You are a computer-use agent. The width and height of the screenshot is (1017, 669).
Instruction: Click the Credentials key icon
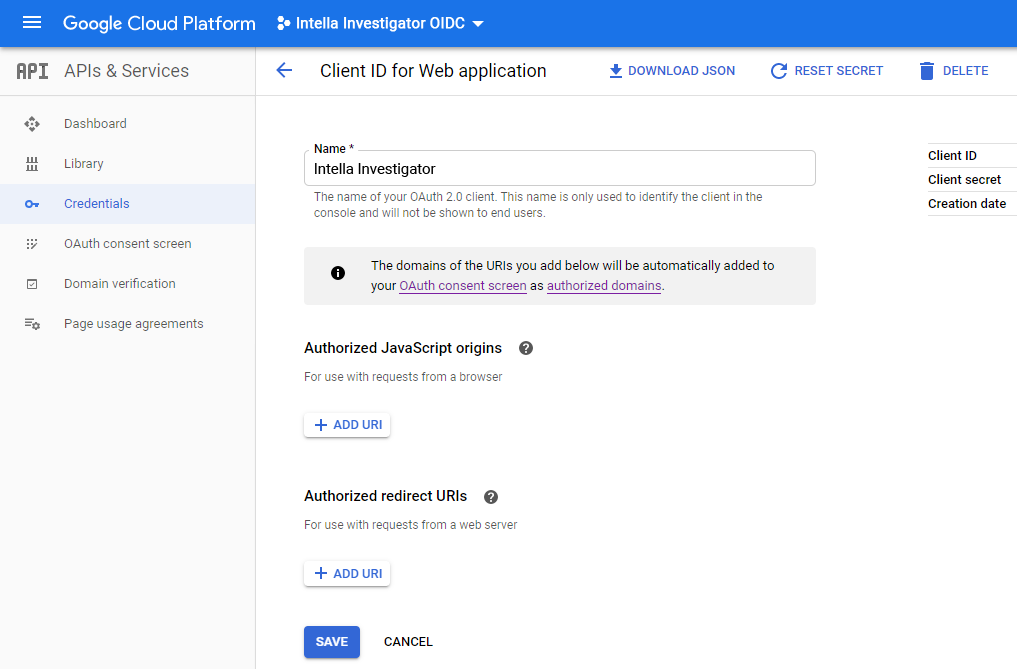tap(31, 203)
